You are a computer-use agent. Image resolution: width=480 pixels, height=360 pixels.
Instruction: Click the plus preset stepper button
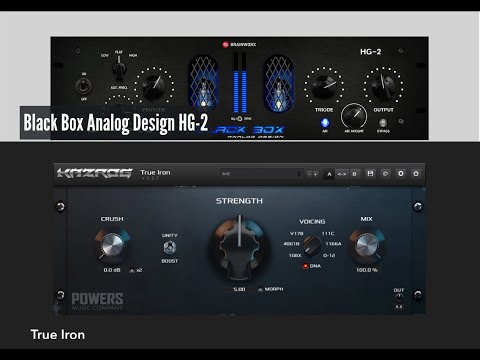tap(315, 174)
